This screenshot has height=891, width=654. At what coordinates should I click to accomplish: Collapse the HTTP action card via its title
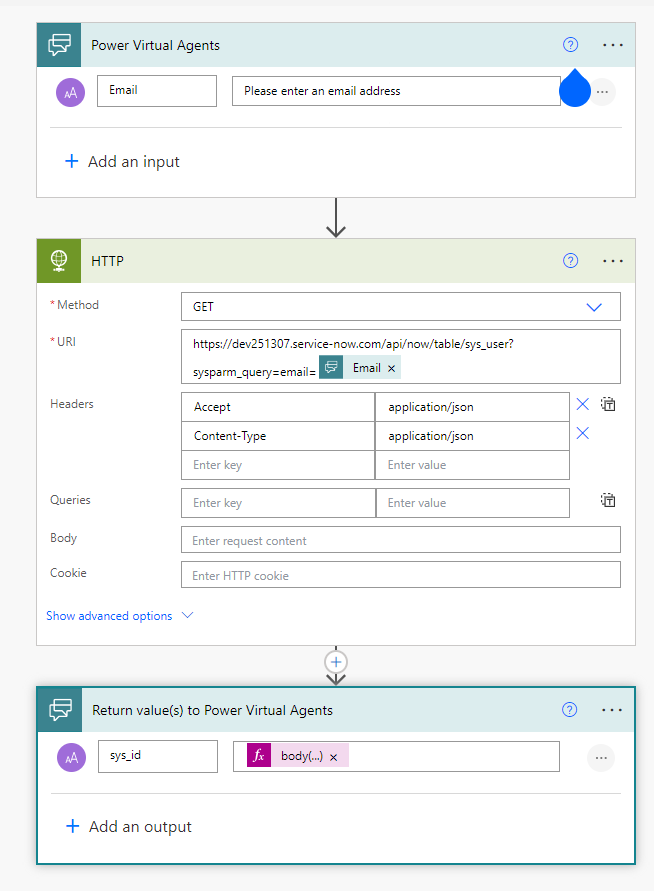[107, 261]
